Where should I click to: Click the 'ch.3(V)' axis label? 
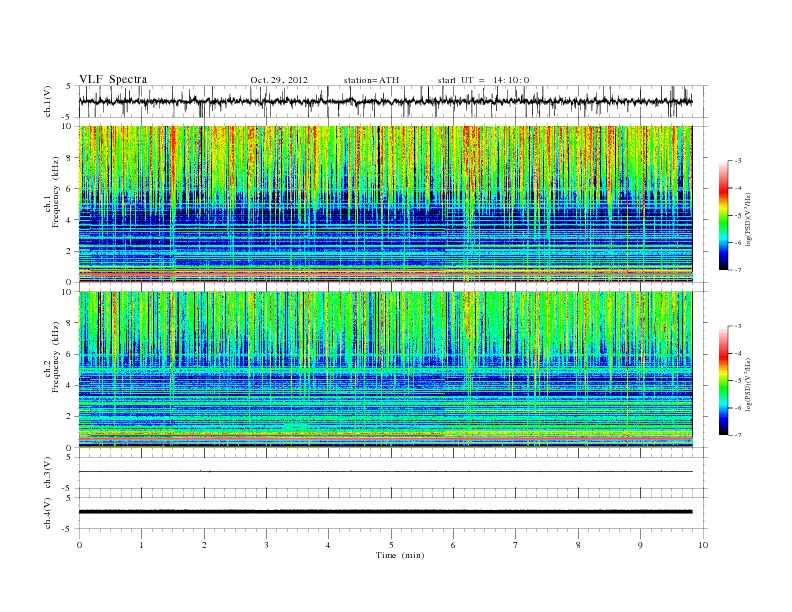47,473
